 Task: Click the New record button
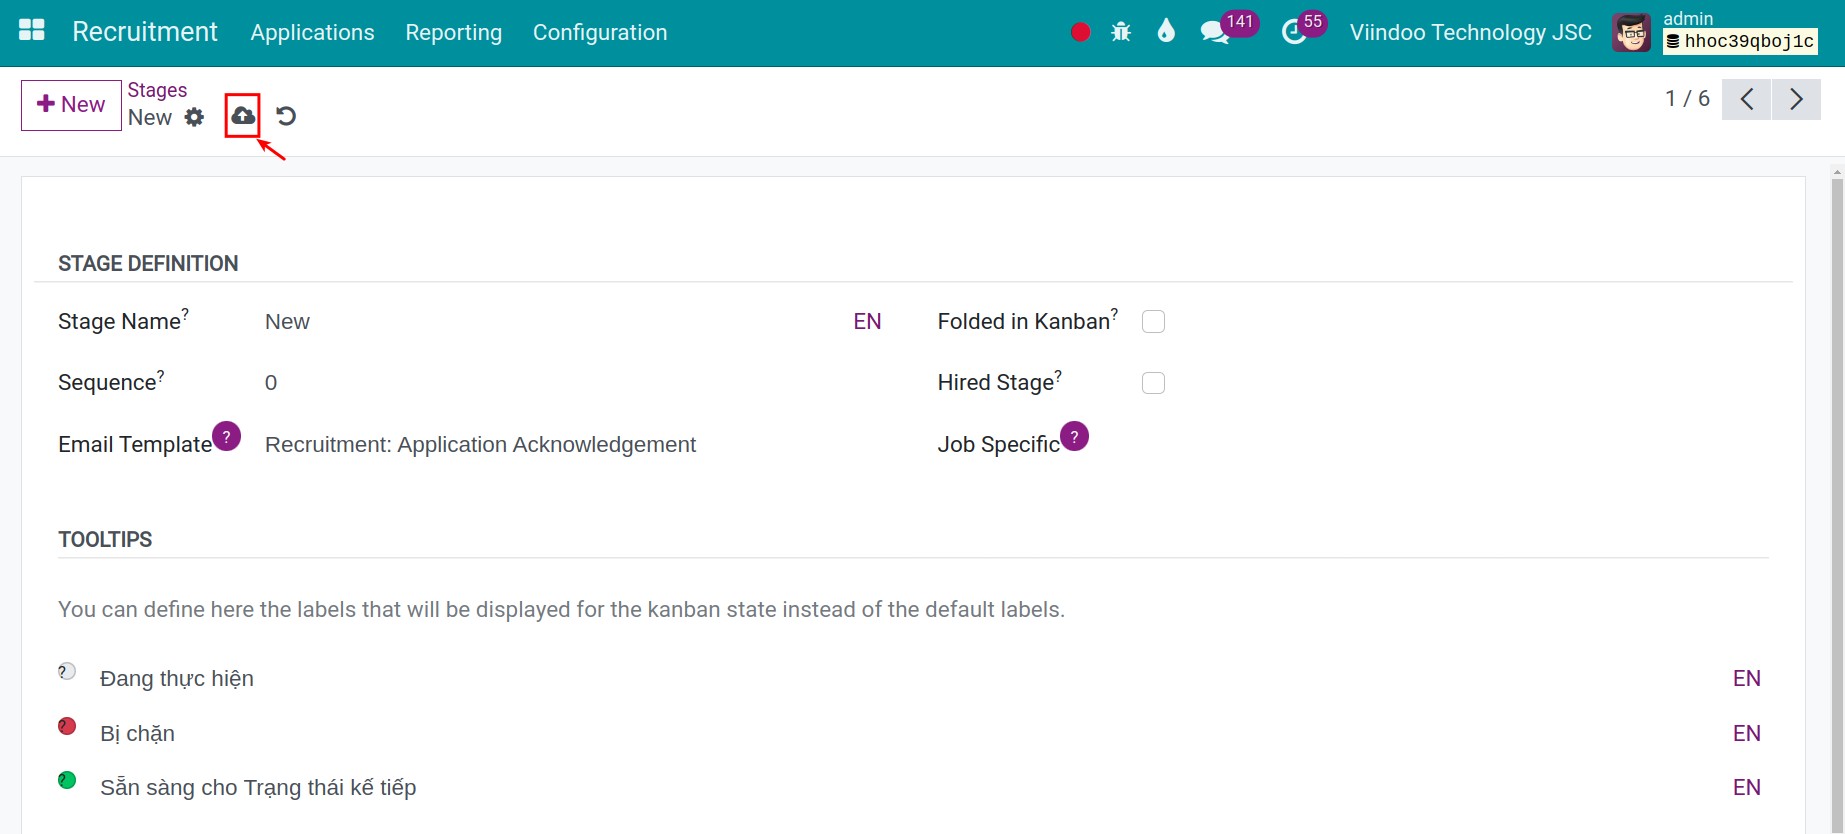71,105
